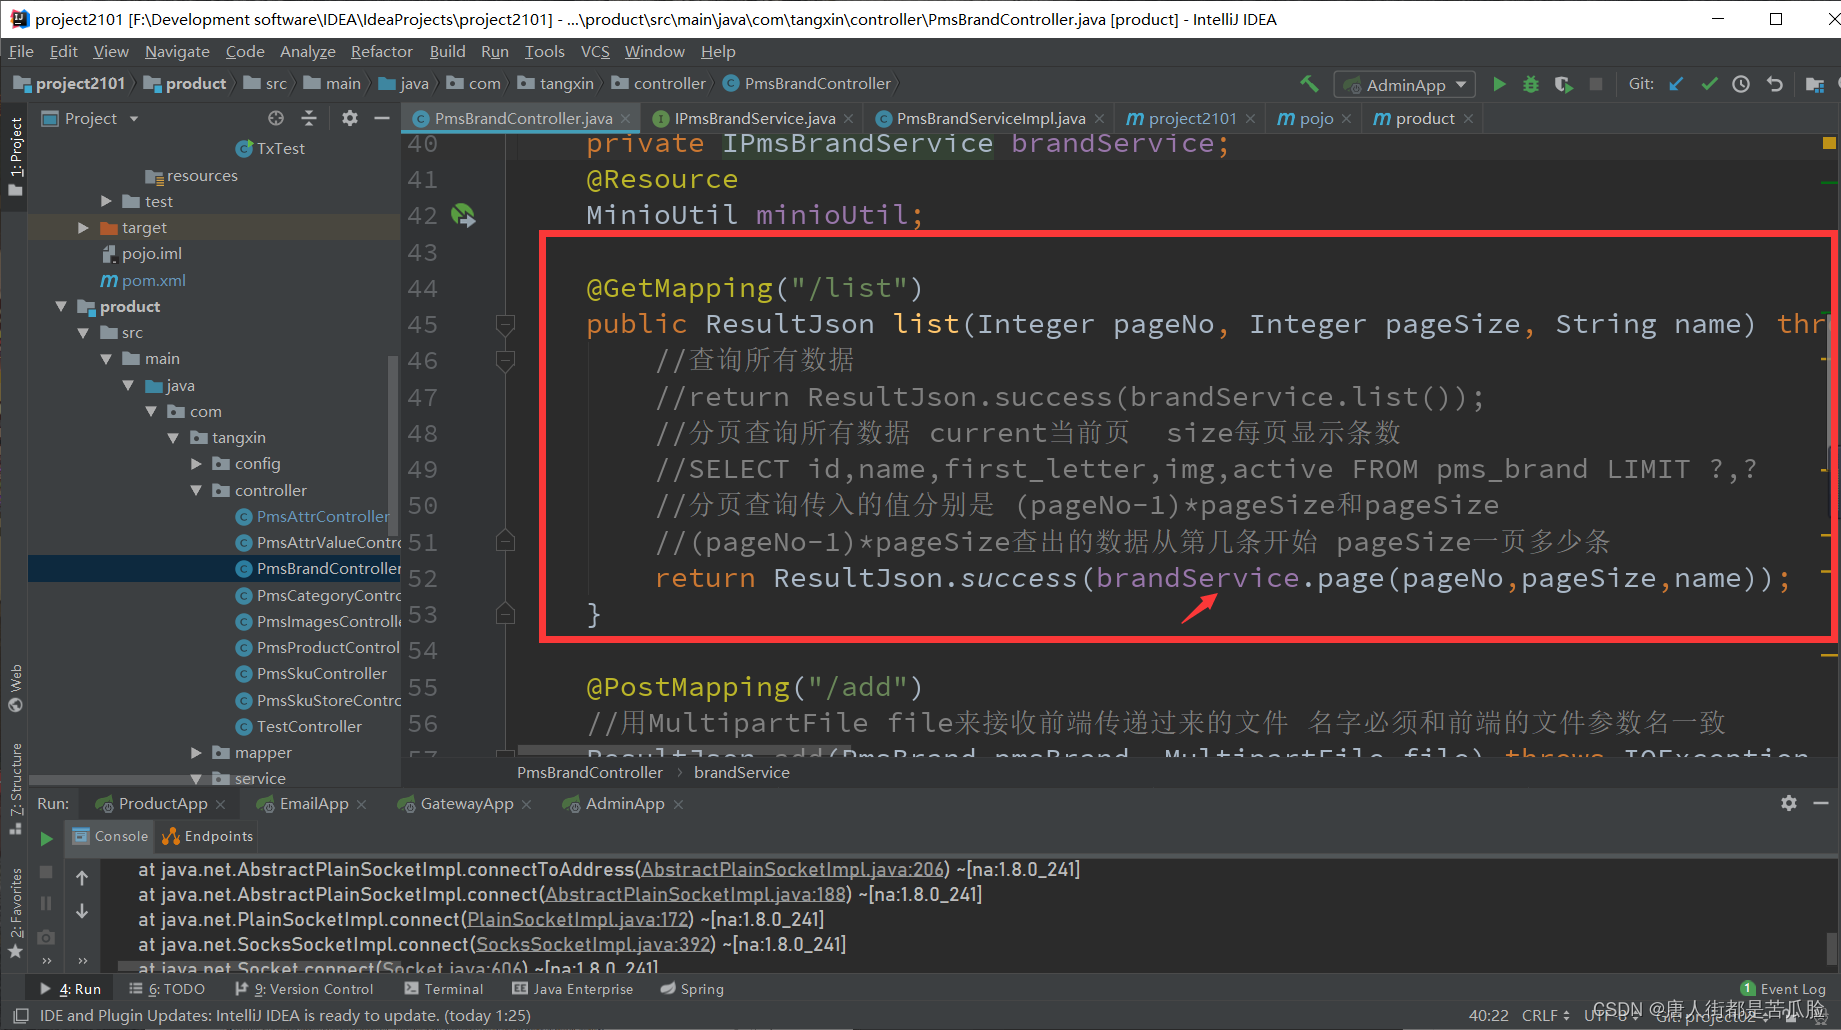Commit changes with the Git checkmark

(x=1709, y=85)
